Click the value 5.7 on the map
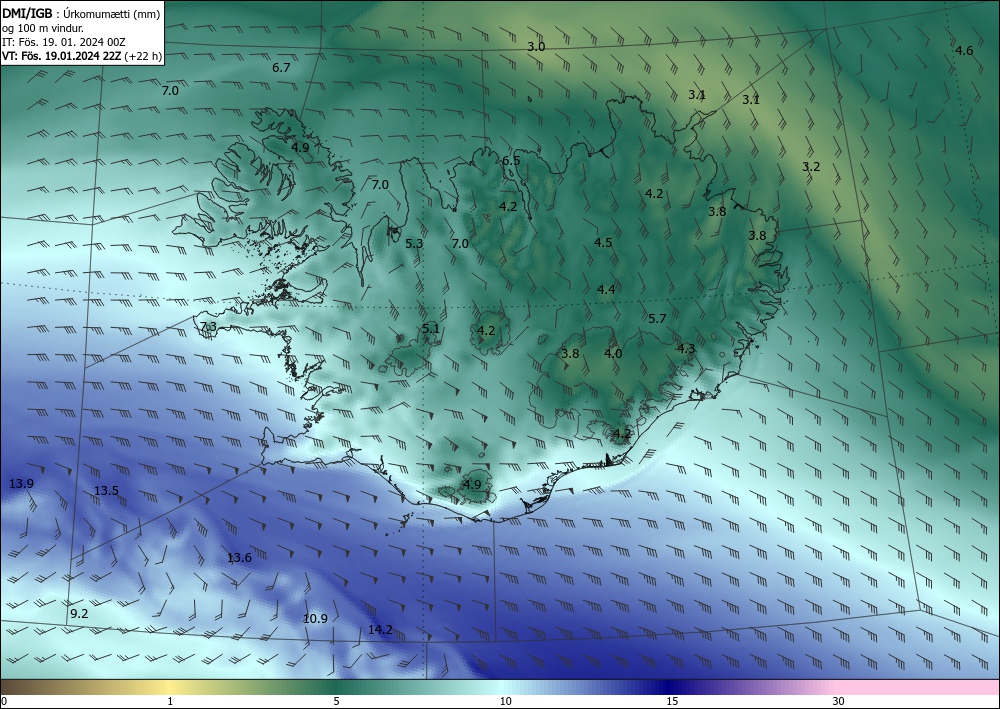Image resolution: width=1000 pixels, height=709 pixels. [x=657, y=319]
